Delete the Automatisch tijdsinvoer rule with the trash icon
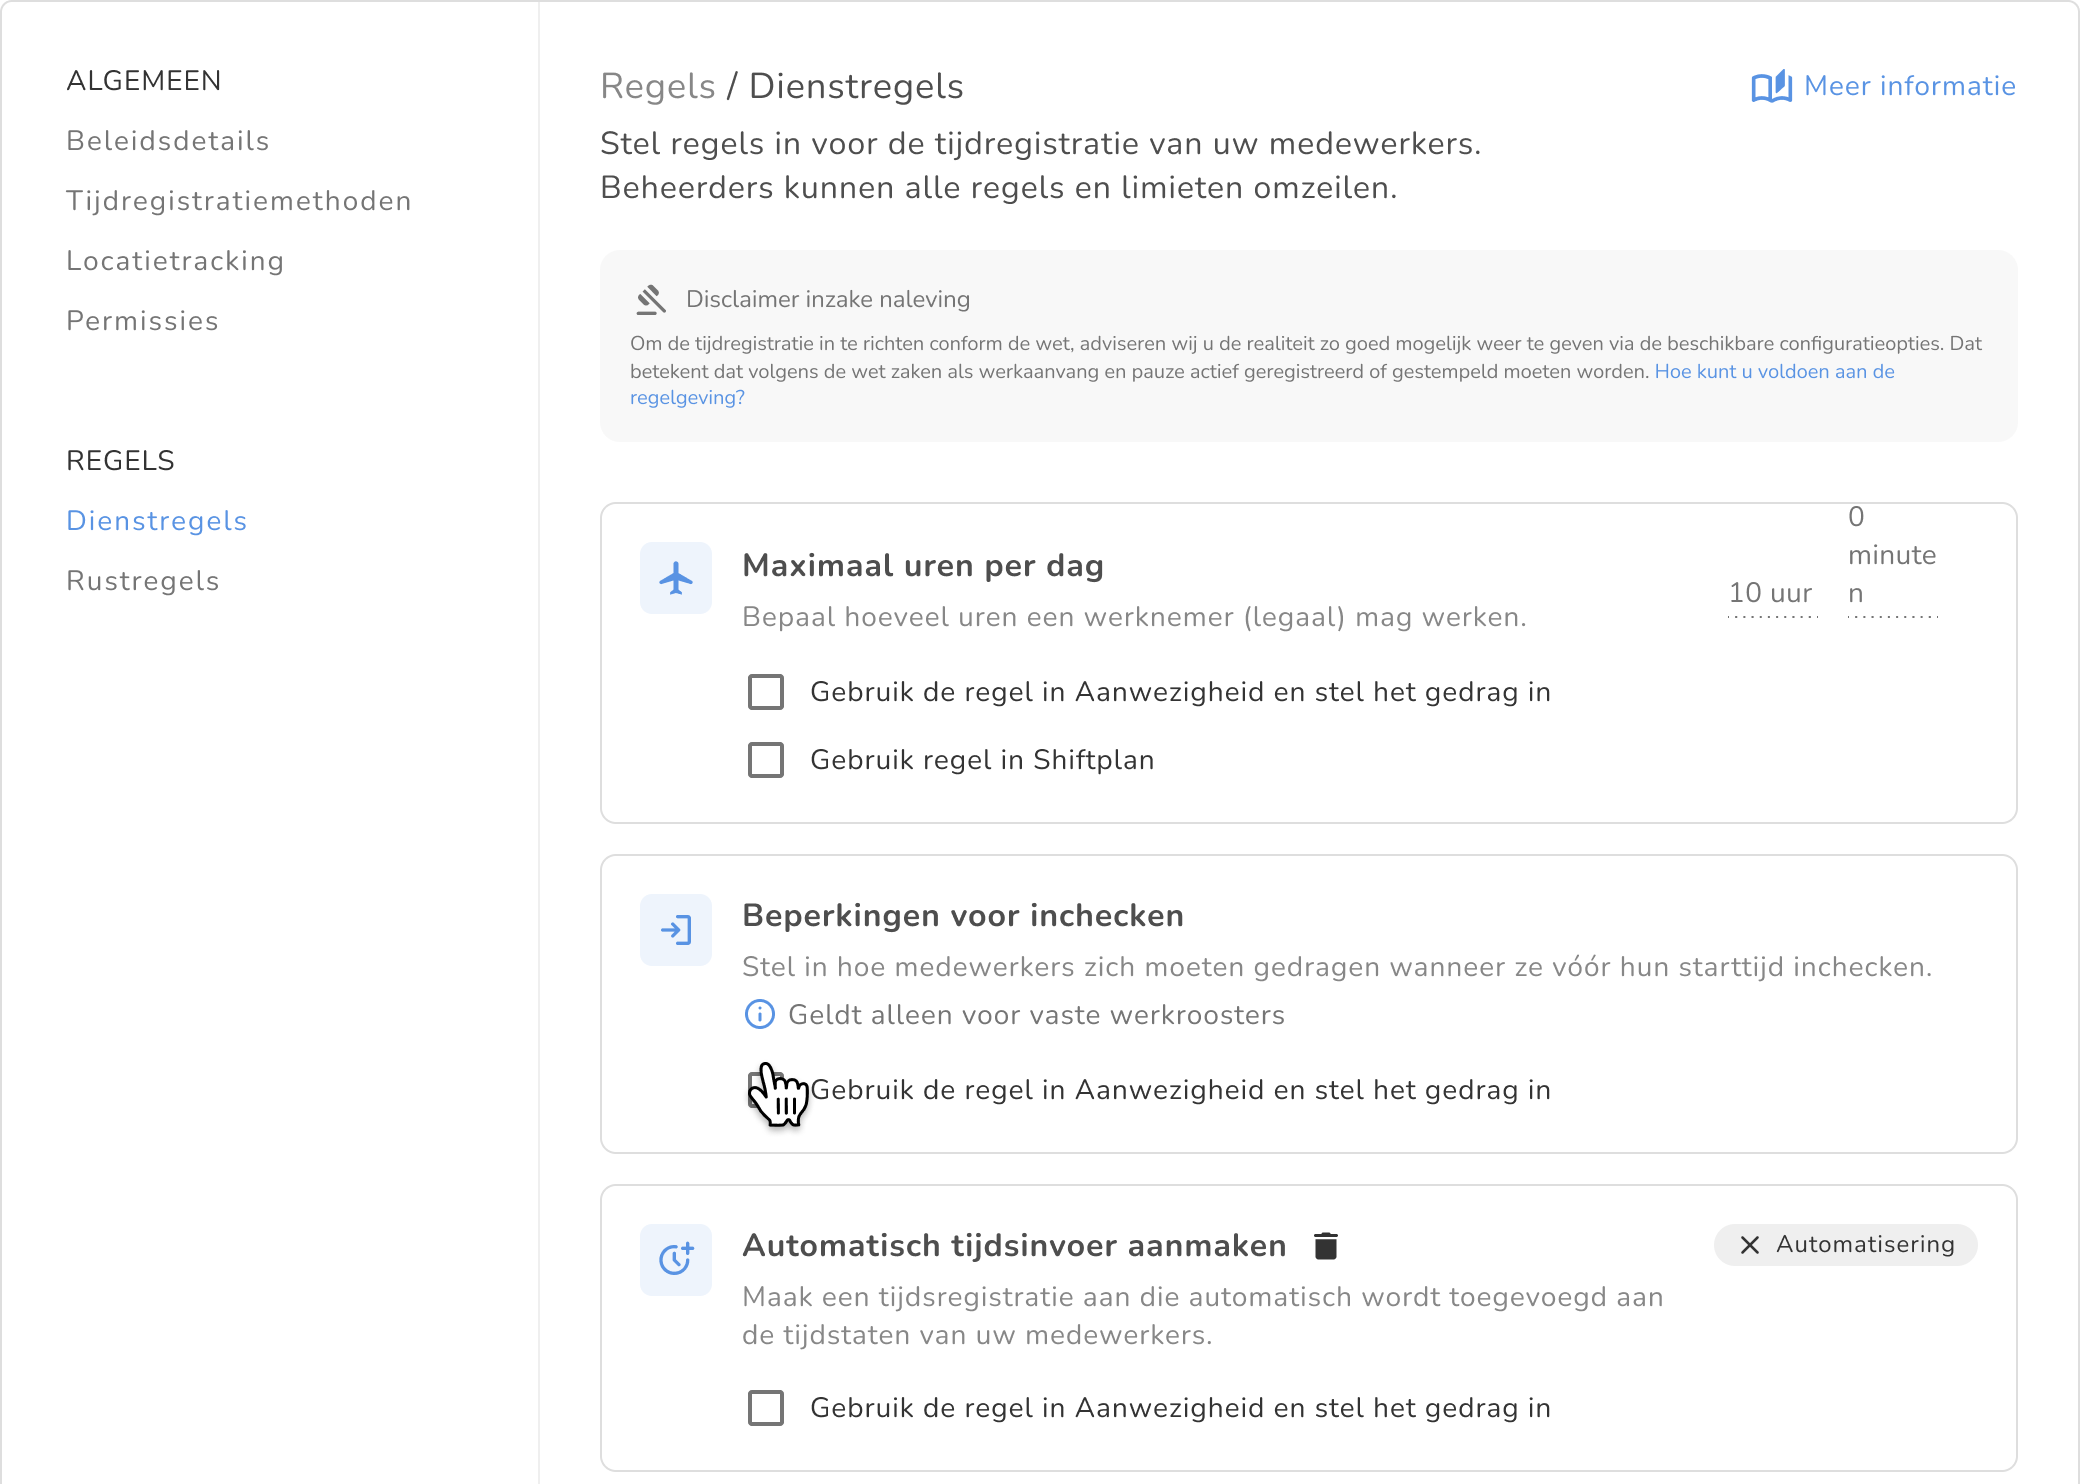The width and height of the screenshot is (2080, 1484). coord(1326,1246)
